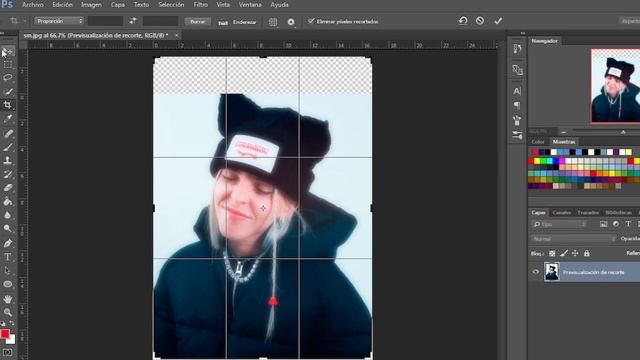
Task: Click the red foreground color swatch
Action: 5,334
